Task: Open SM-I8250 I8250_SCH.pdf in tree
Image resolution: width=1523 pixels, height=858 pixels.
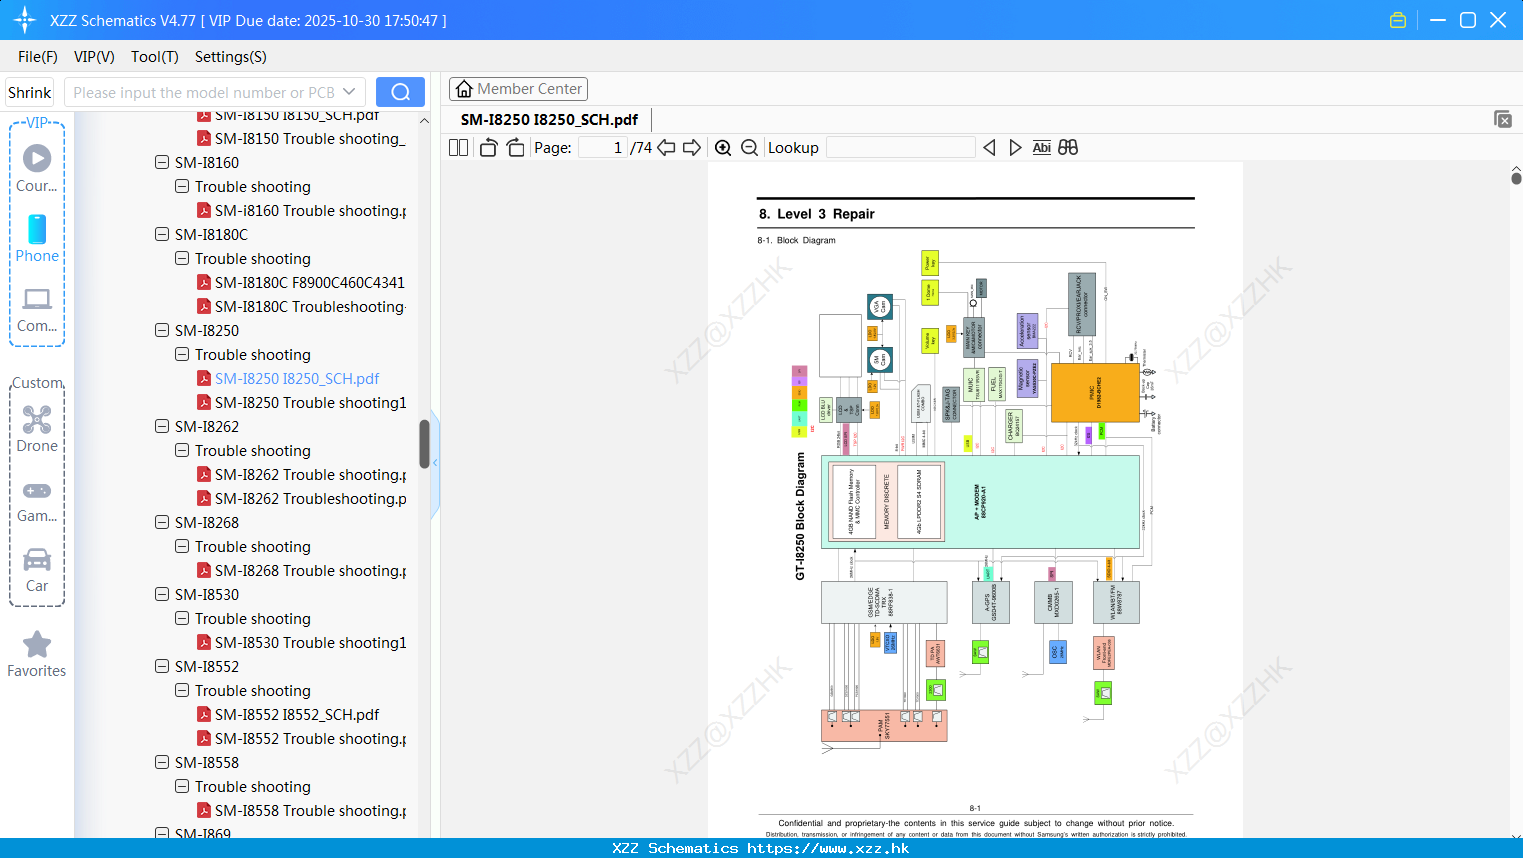Action: click(297, 378)
